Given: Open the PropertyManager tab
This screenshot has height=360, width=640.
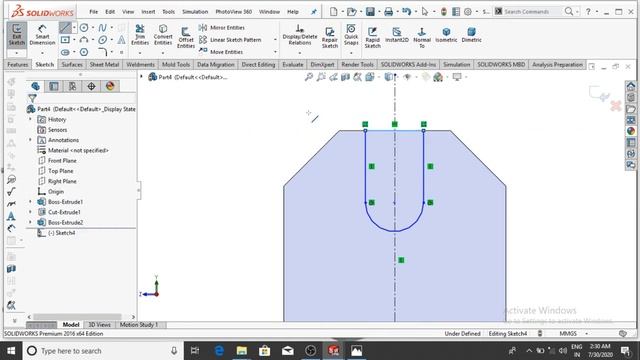Looking at the screenshot, I should click(x=53, y=86).
